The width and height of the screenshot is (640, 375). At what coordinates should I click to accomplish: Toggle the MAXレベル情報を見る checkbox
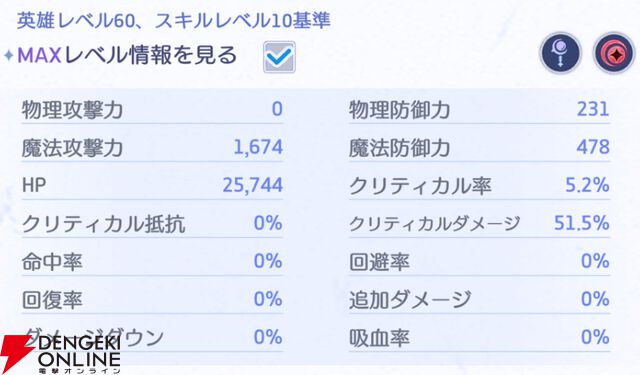point(279,57)
